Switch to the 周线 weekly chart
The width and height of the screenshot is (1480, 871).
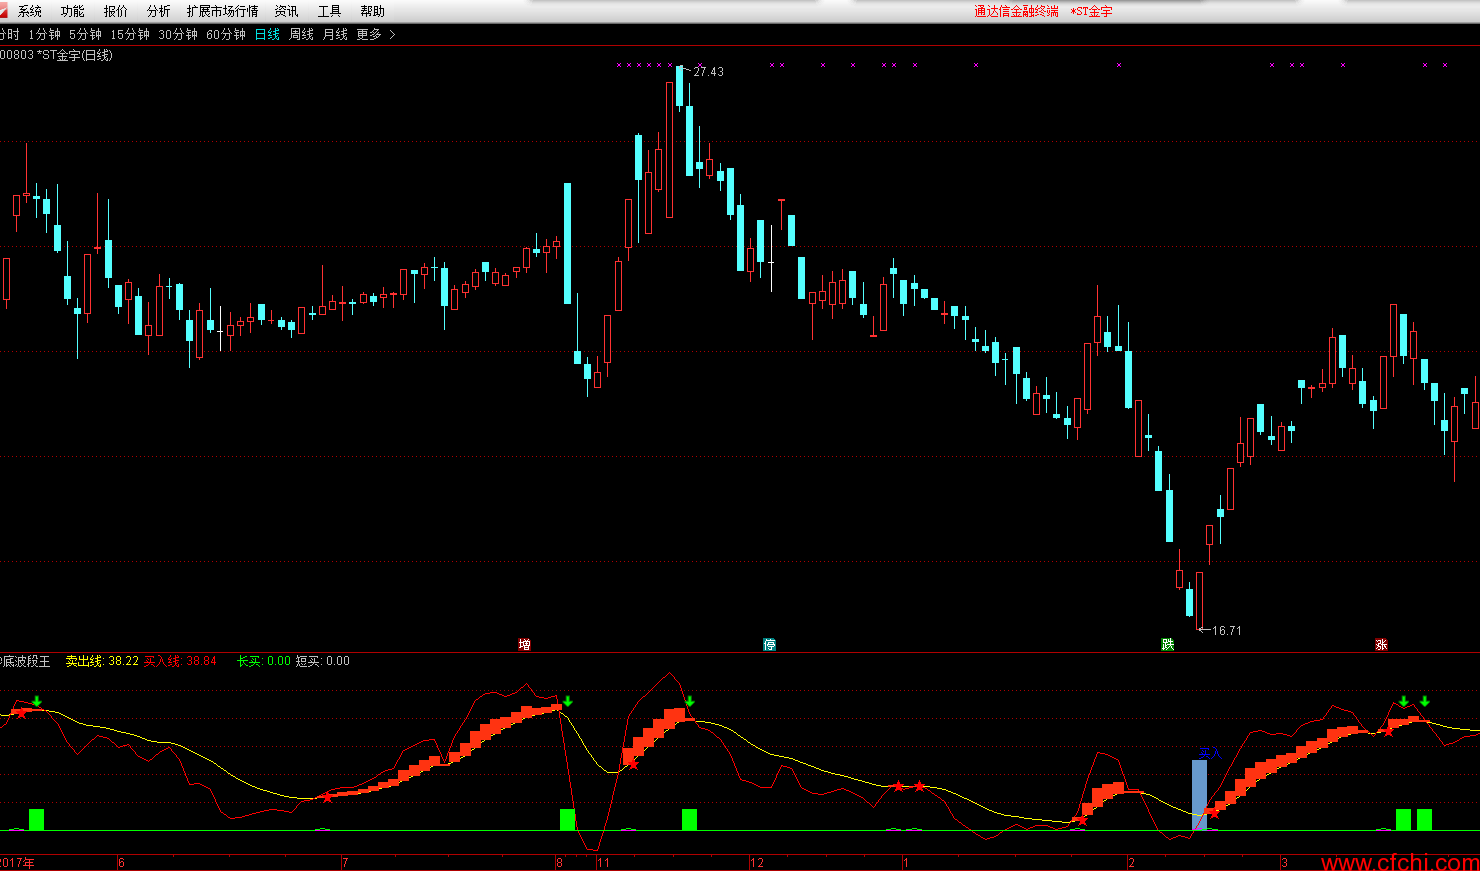click(301, 34)
